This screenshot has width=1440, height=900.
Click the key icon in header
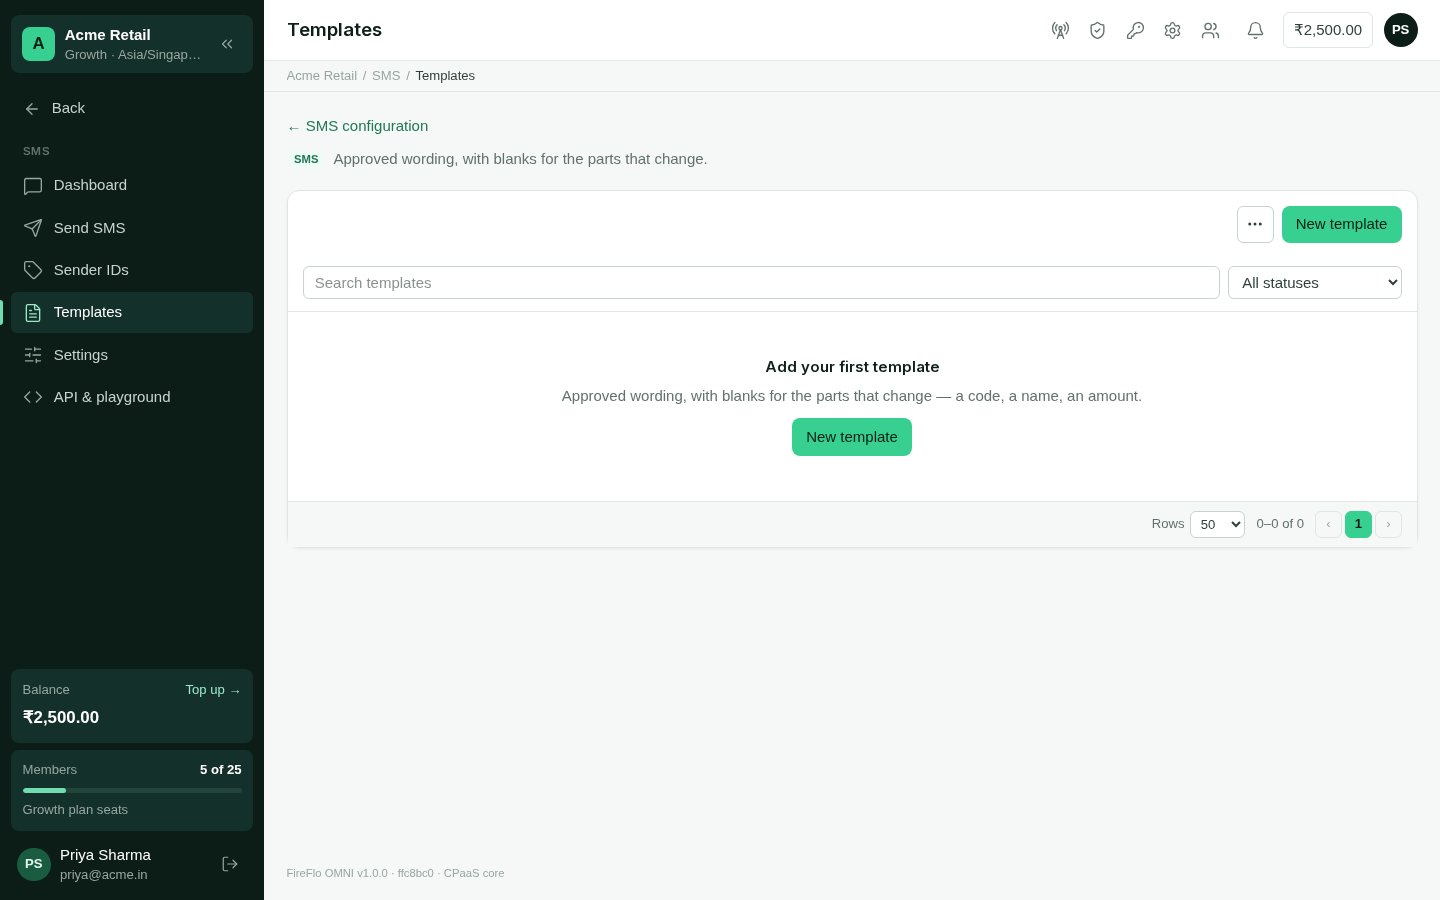click(1135, 30)
